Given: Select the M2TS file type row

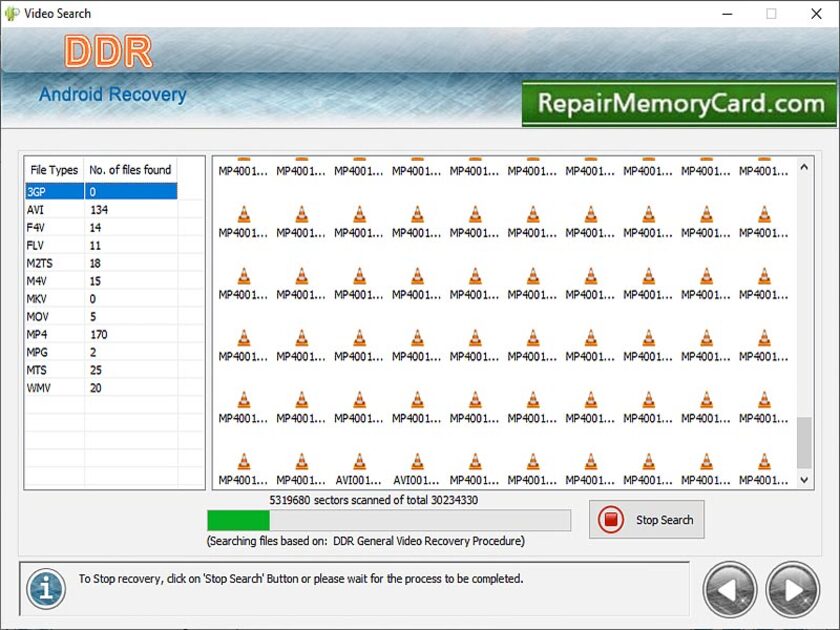Looking at the screenshot, I should [x=101, y=263].
